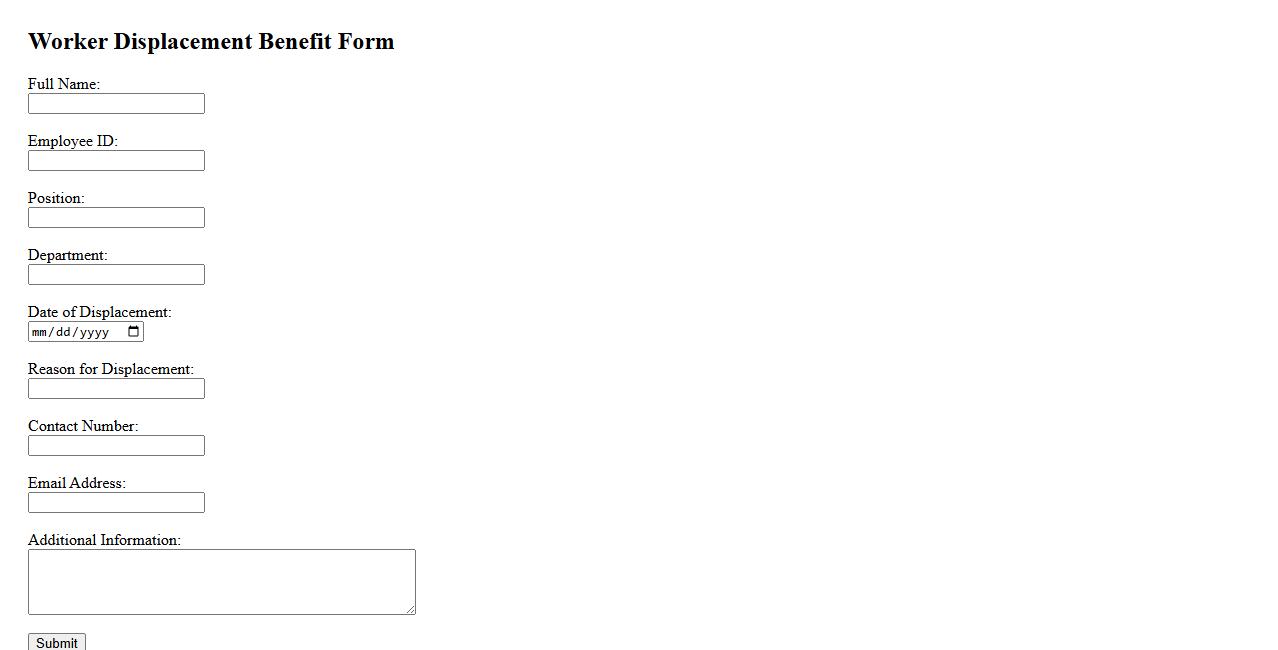Click the Worker Displacement Benefit Form heading
Image resolution: width=1278 pixels, height=650 pixels.
coord(211,42)
